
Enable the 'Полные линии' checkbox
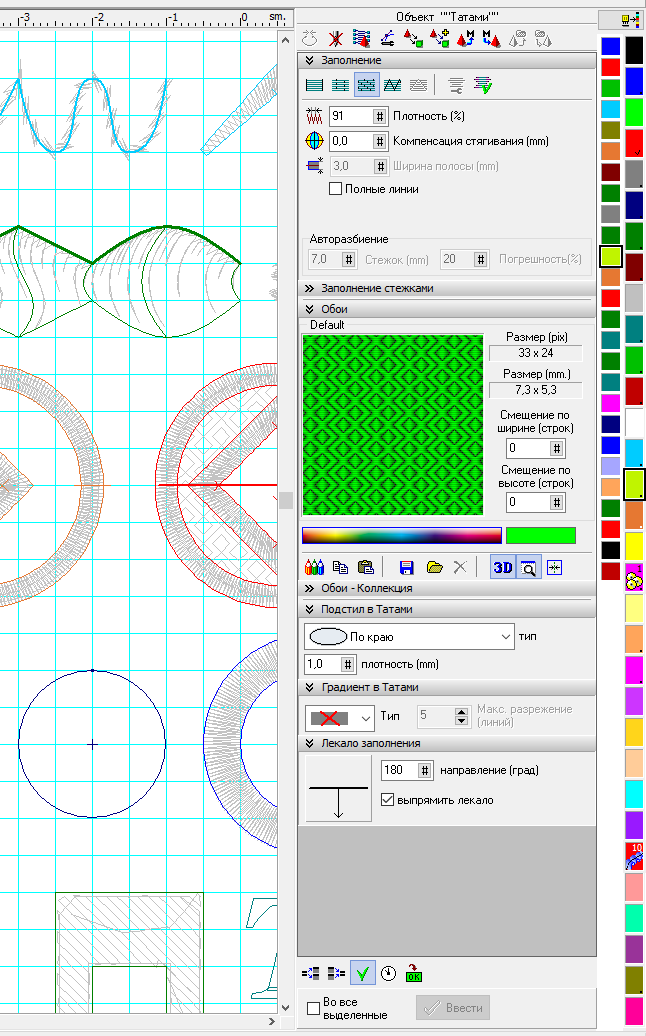pos(336,189)
